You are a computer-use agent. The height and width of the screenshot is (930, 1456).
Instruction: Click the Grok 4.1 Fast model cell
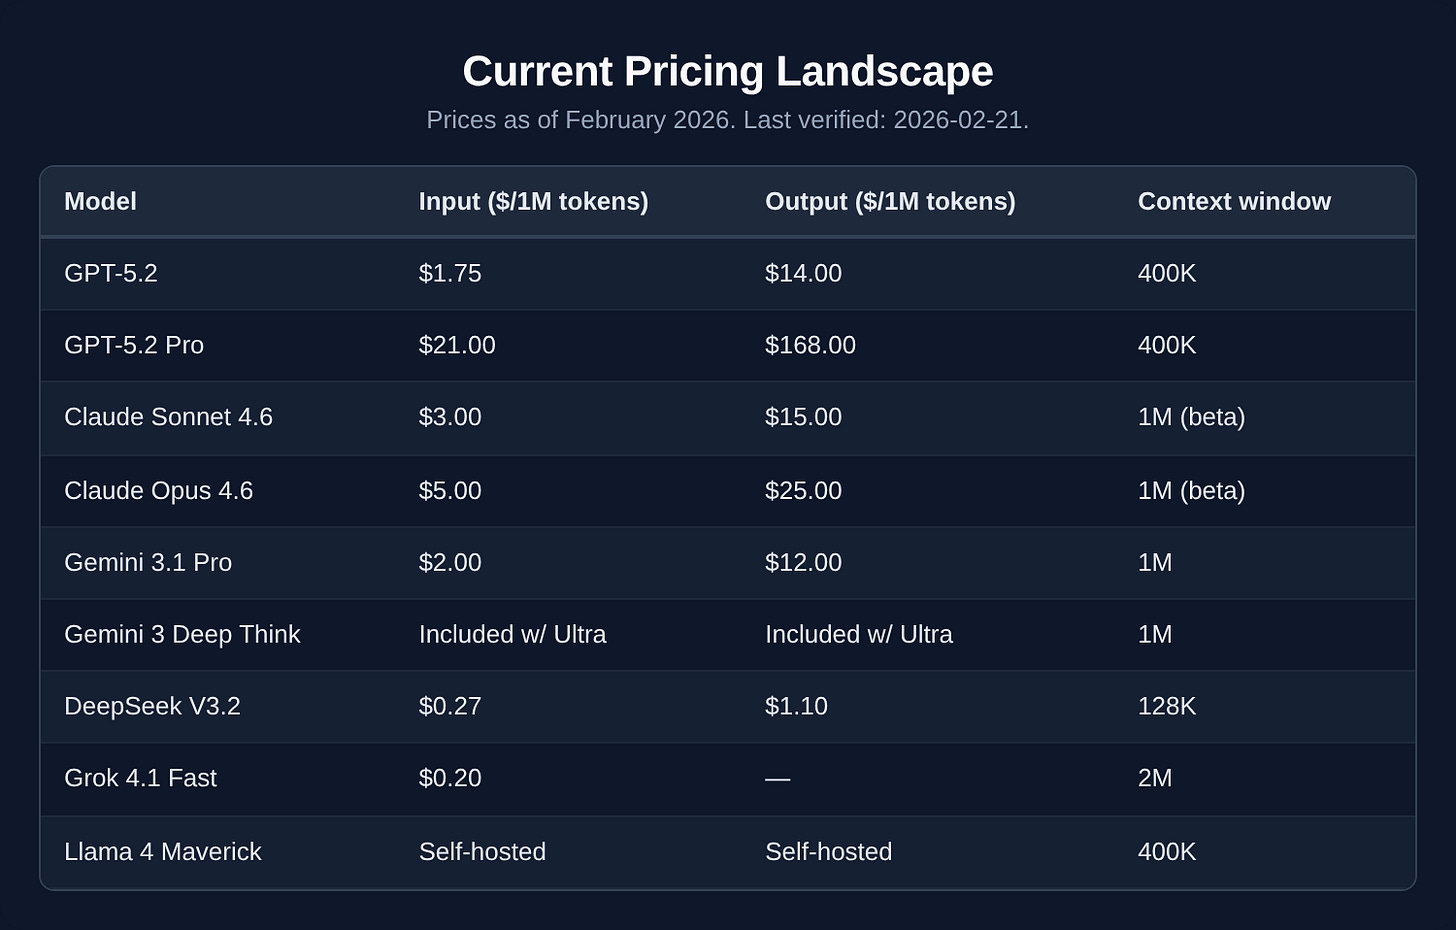pyautogui.click(x=140, y=778)
